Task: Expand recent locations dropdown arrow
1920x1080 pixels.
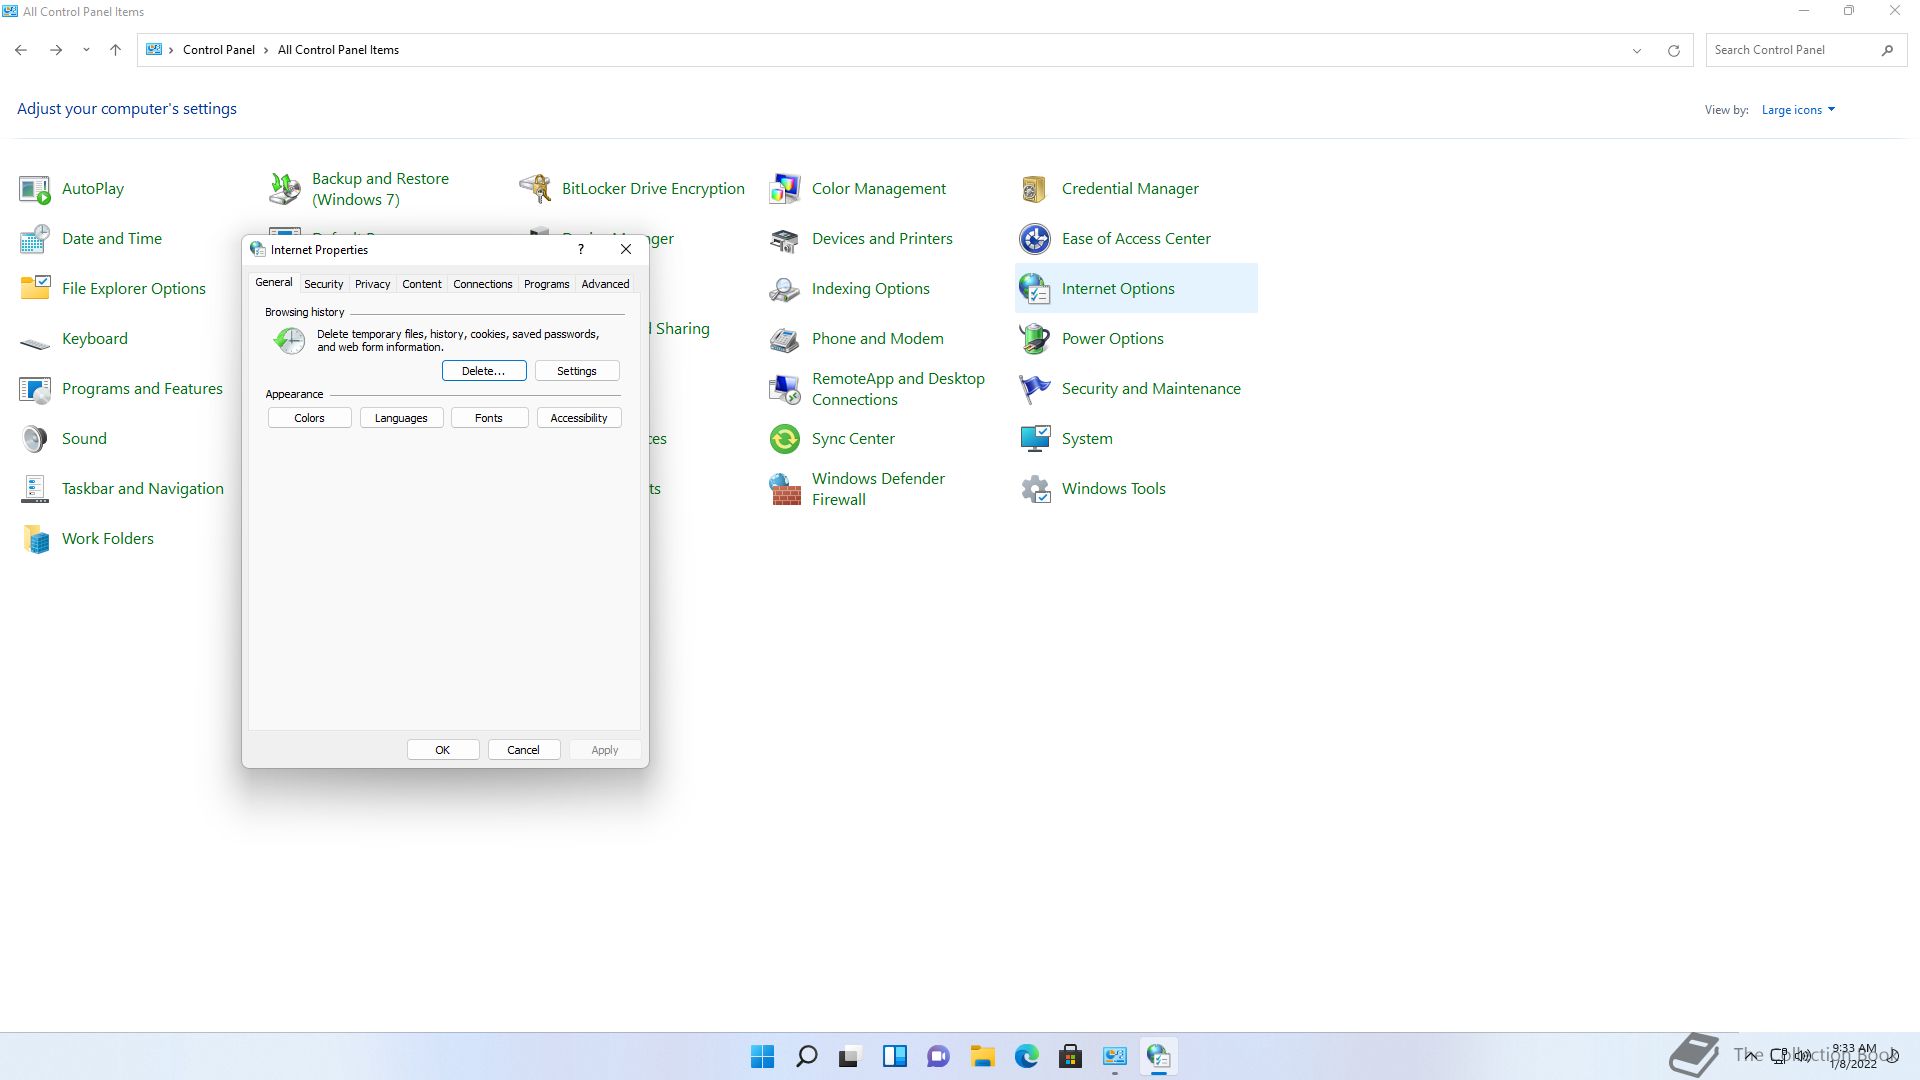Action: click(86, 50)
